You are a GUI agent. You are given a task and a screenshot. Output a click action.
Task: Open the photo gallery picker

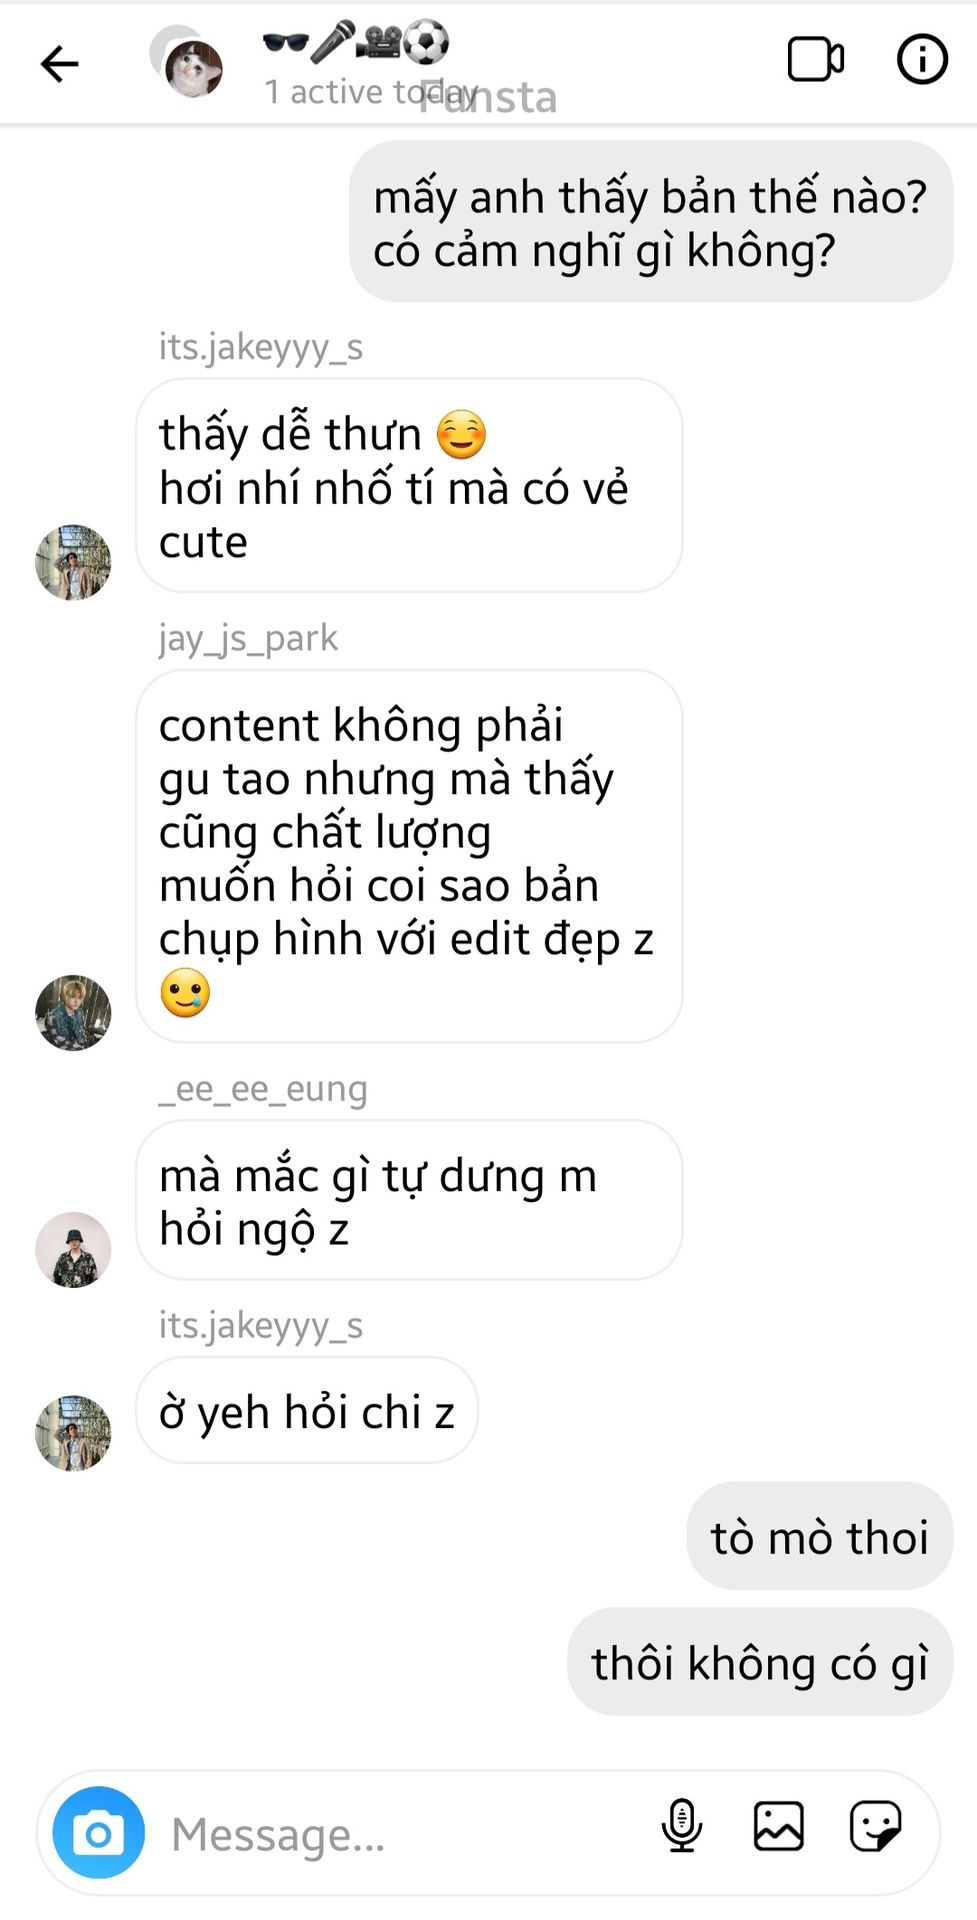pyautogui.click(x=778, y=1826)
